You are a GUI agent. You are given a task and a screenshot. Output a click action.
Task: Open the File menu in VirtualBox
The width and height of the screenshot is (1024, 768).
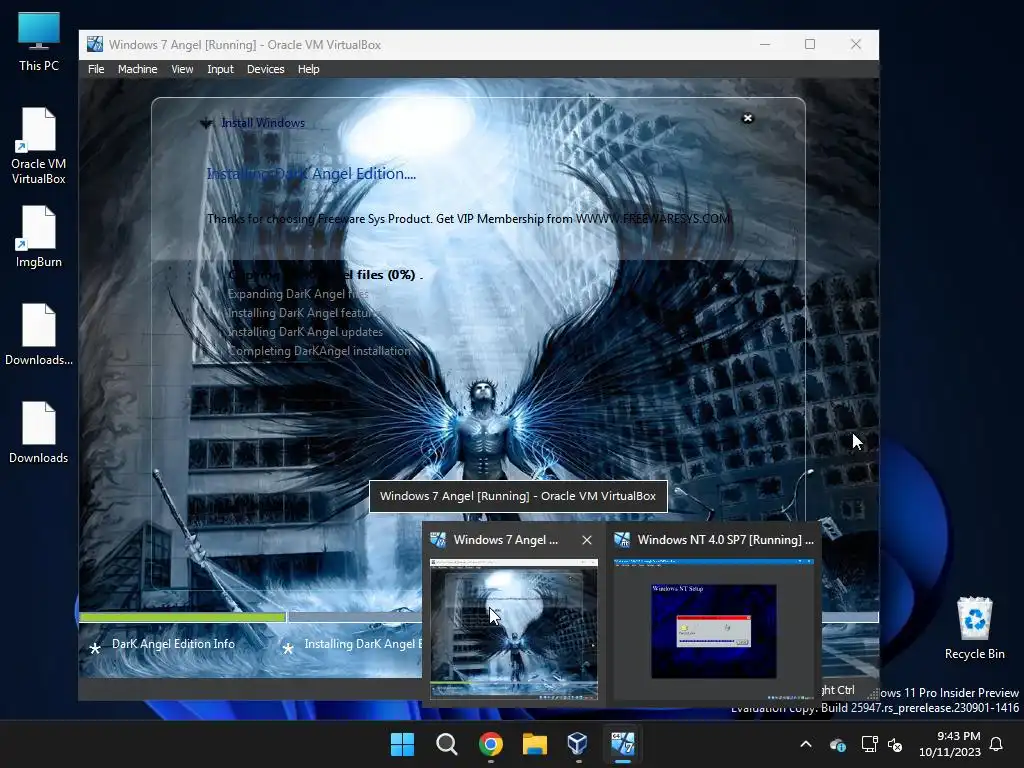(x=96, y=69)
